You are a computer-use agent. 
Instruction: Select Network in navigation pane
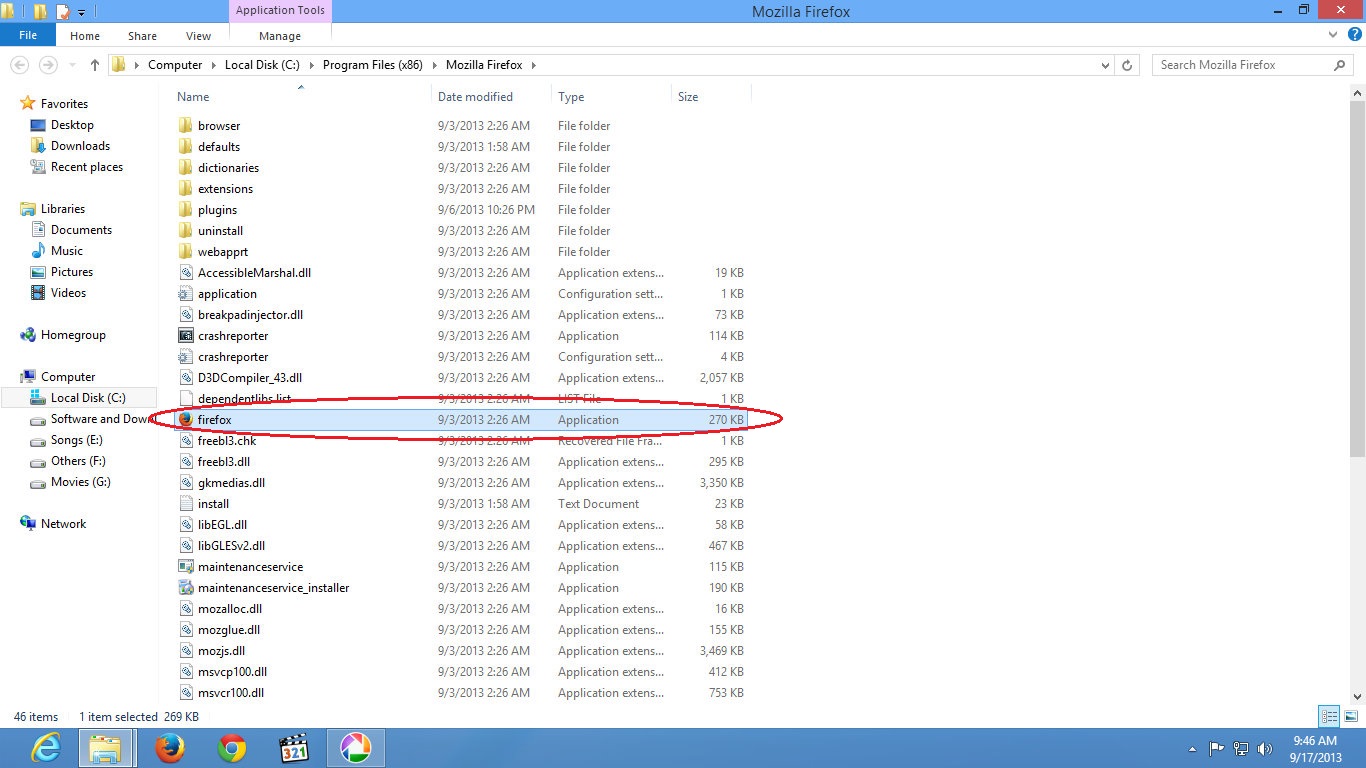(x=63, y=524)
